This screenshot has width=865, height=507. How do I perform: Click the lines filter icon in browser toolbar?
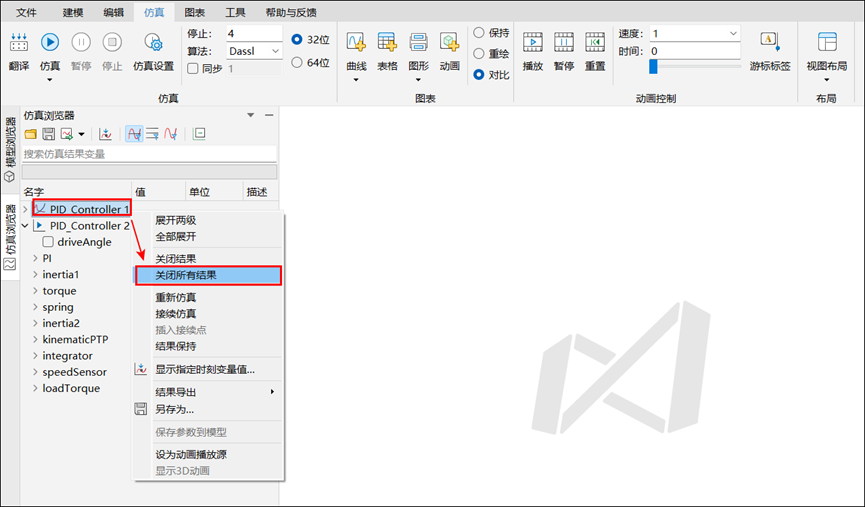coord(152,134)
